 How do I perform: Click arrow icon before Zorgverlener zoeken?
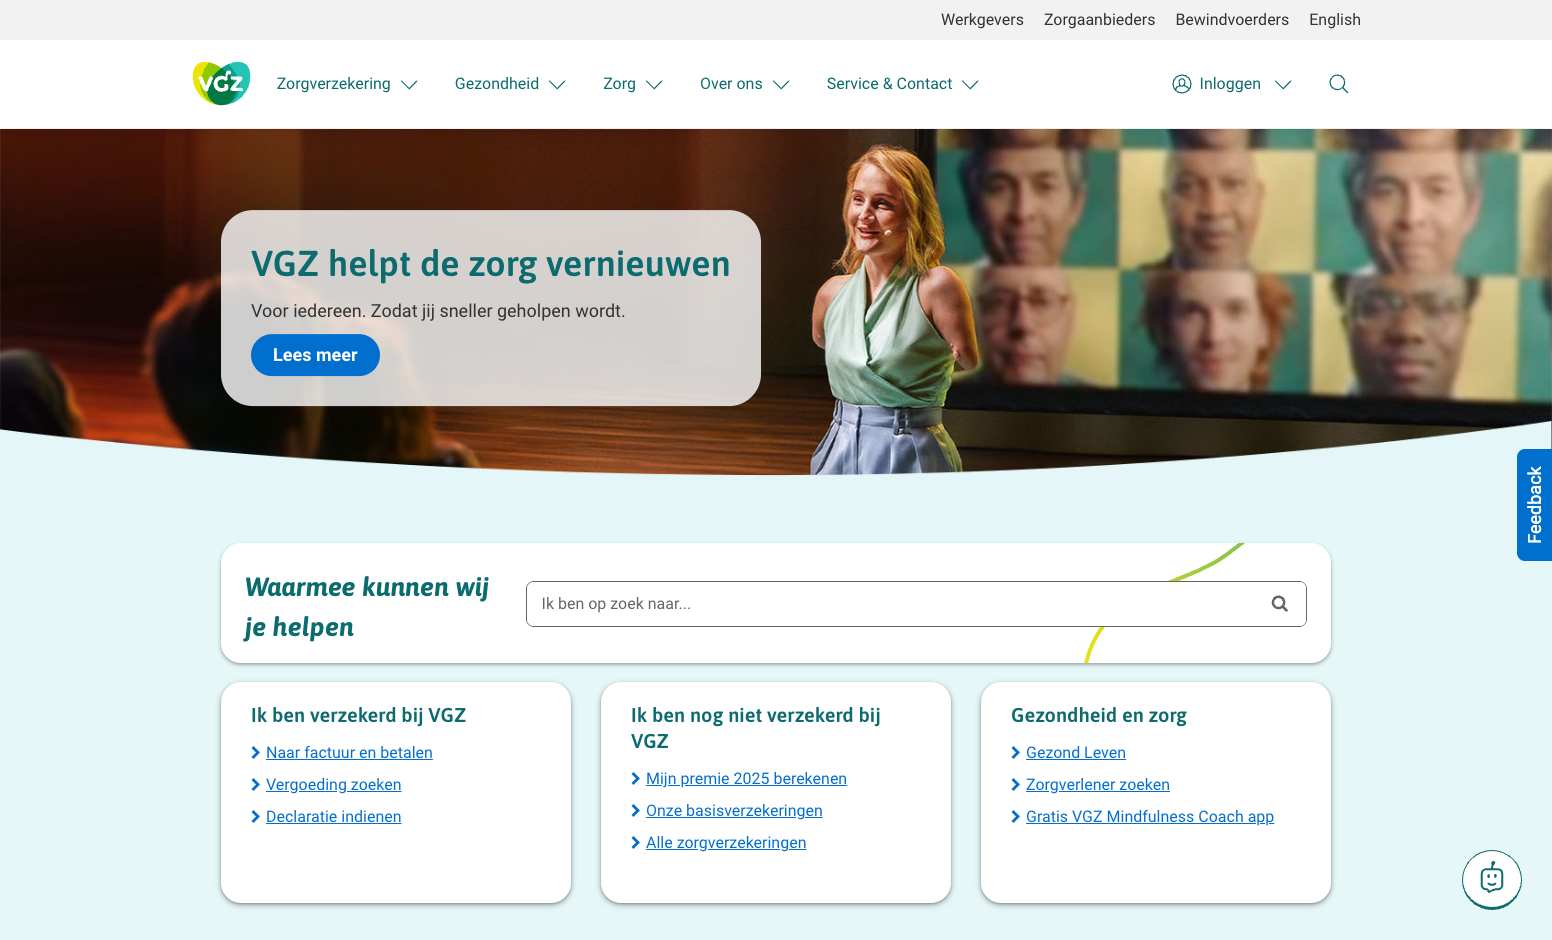point(1015,785)
